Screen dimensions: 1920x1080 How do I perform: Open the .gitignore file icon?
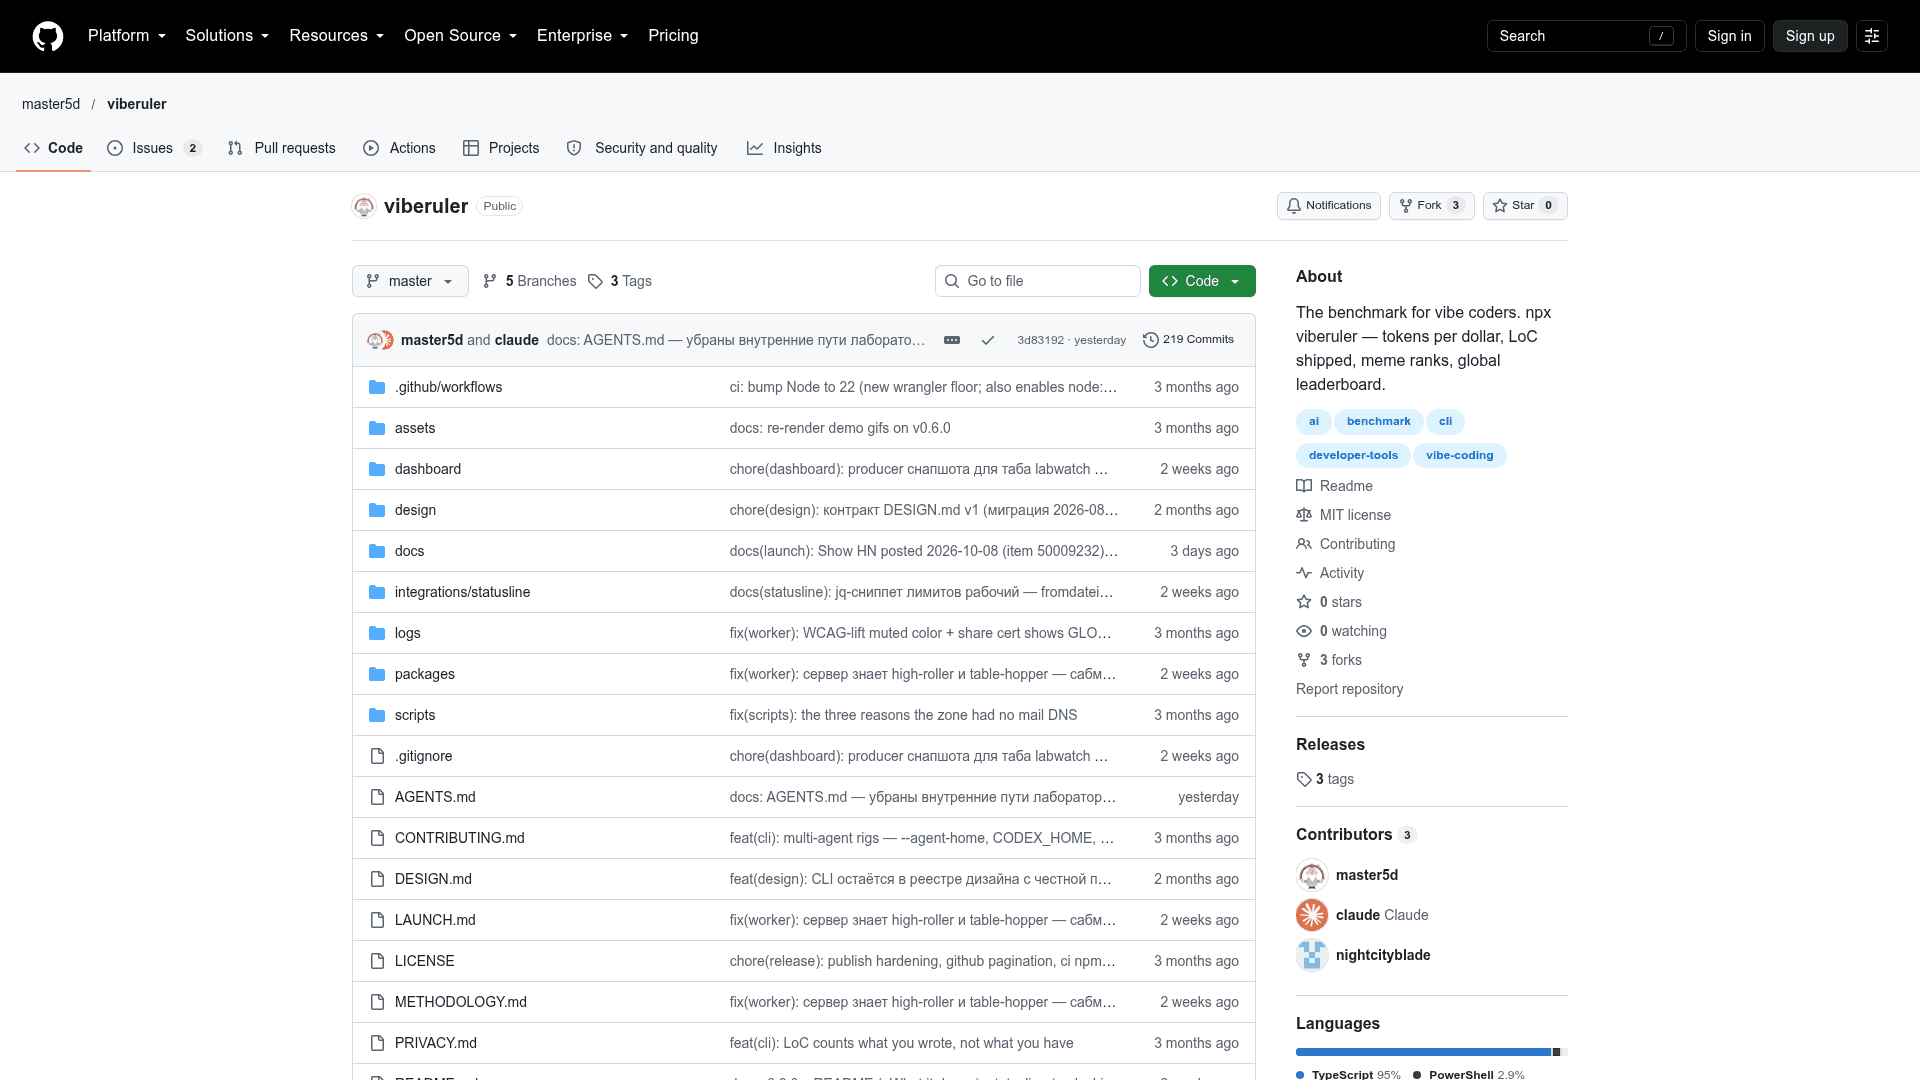[377, 756]
